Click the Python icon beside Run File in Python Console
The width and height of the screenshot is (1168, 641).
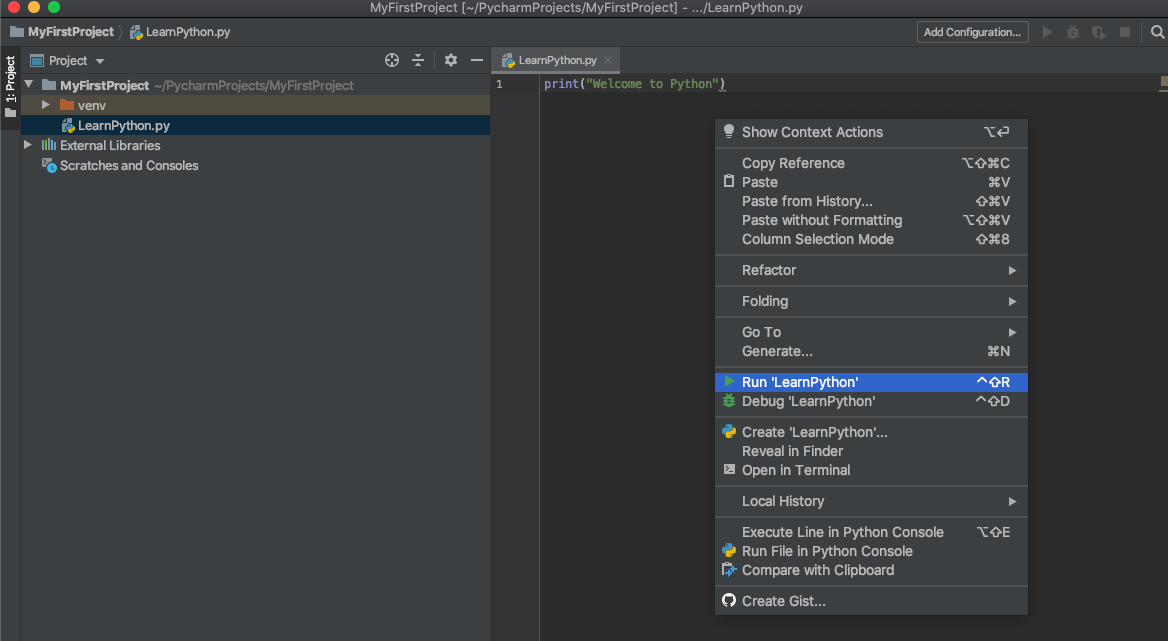[x=729, y=551]
